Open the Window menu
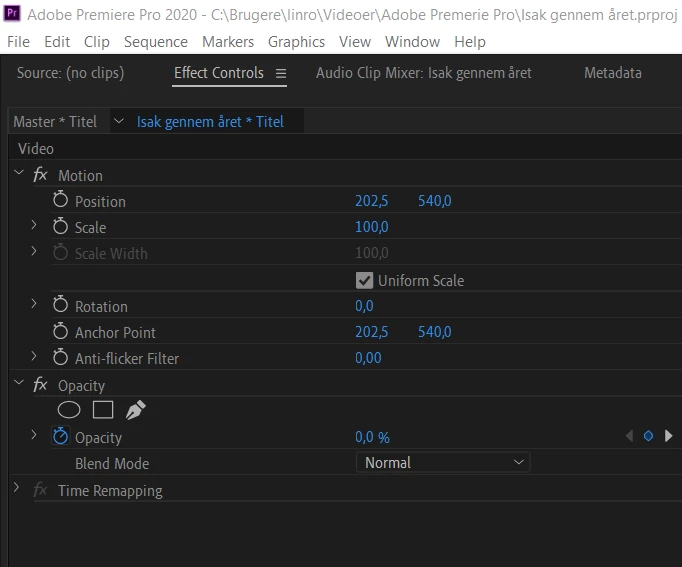Screen dimensions: 682x567 coord(412,42)
